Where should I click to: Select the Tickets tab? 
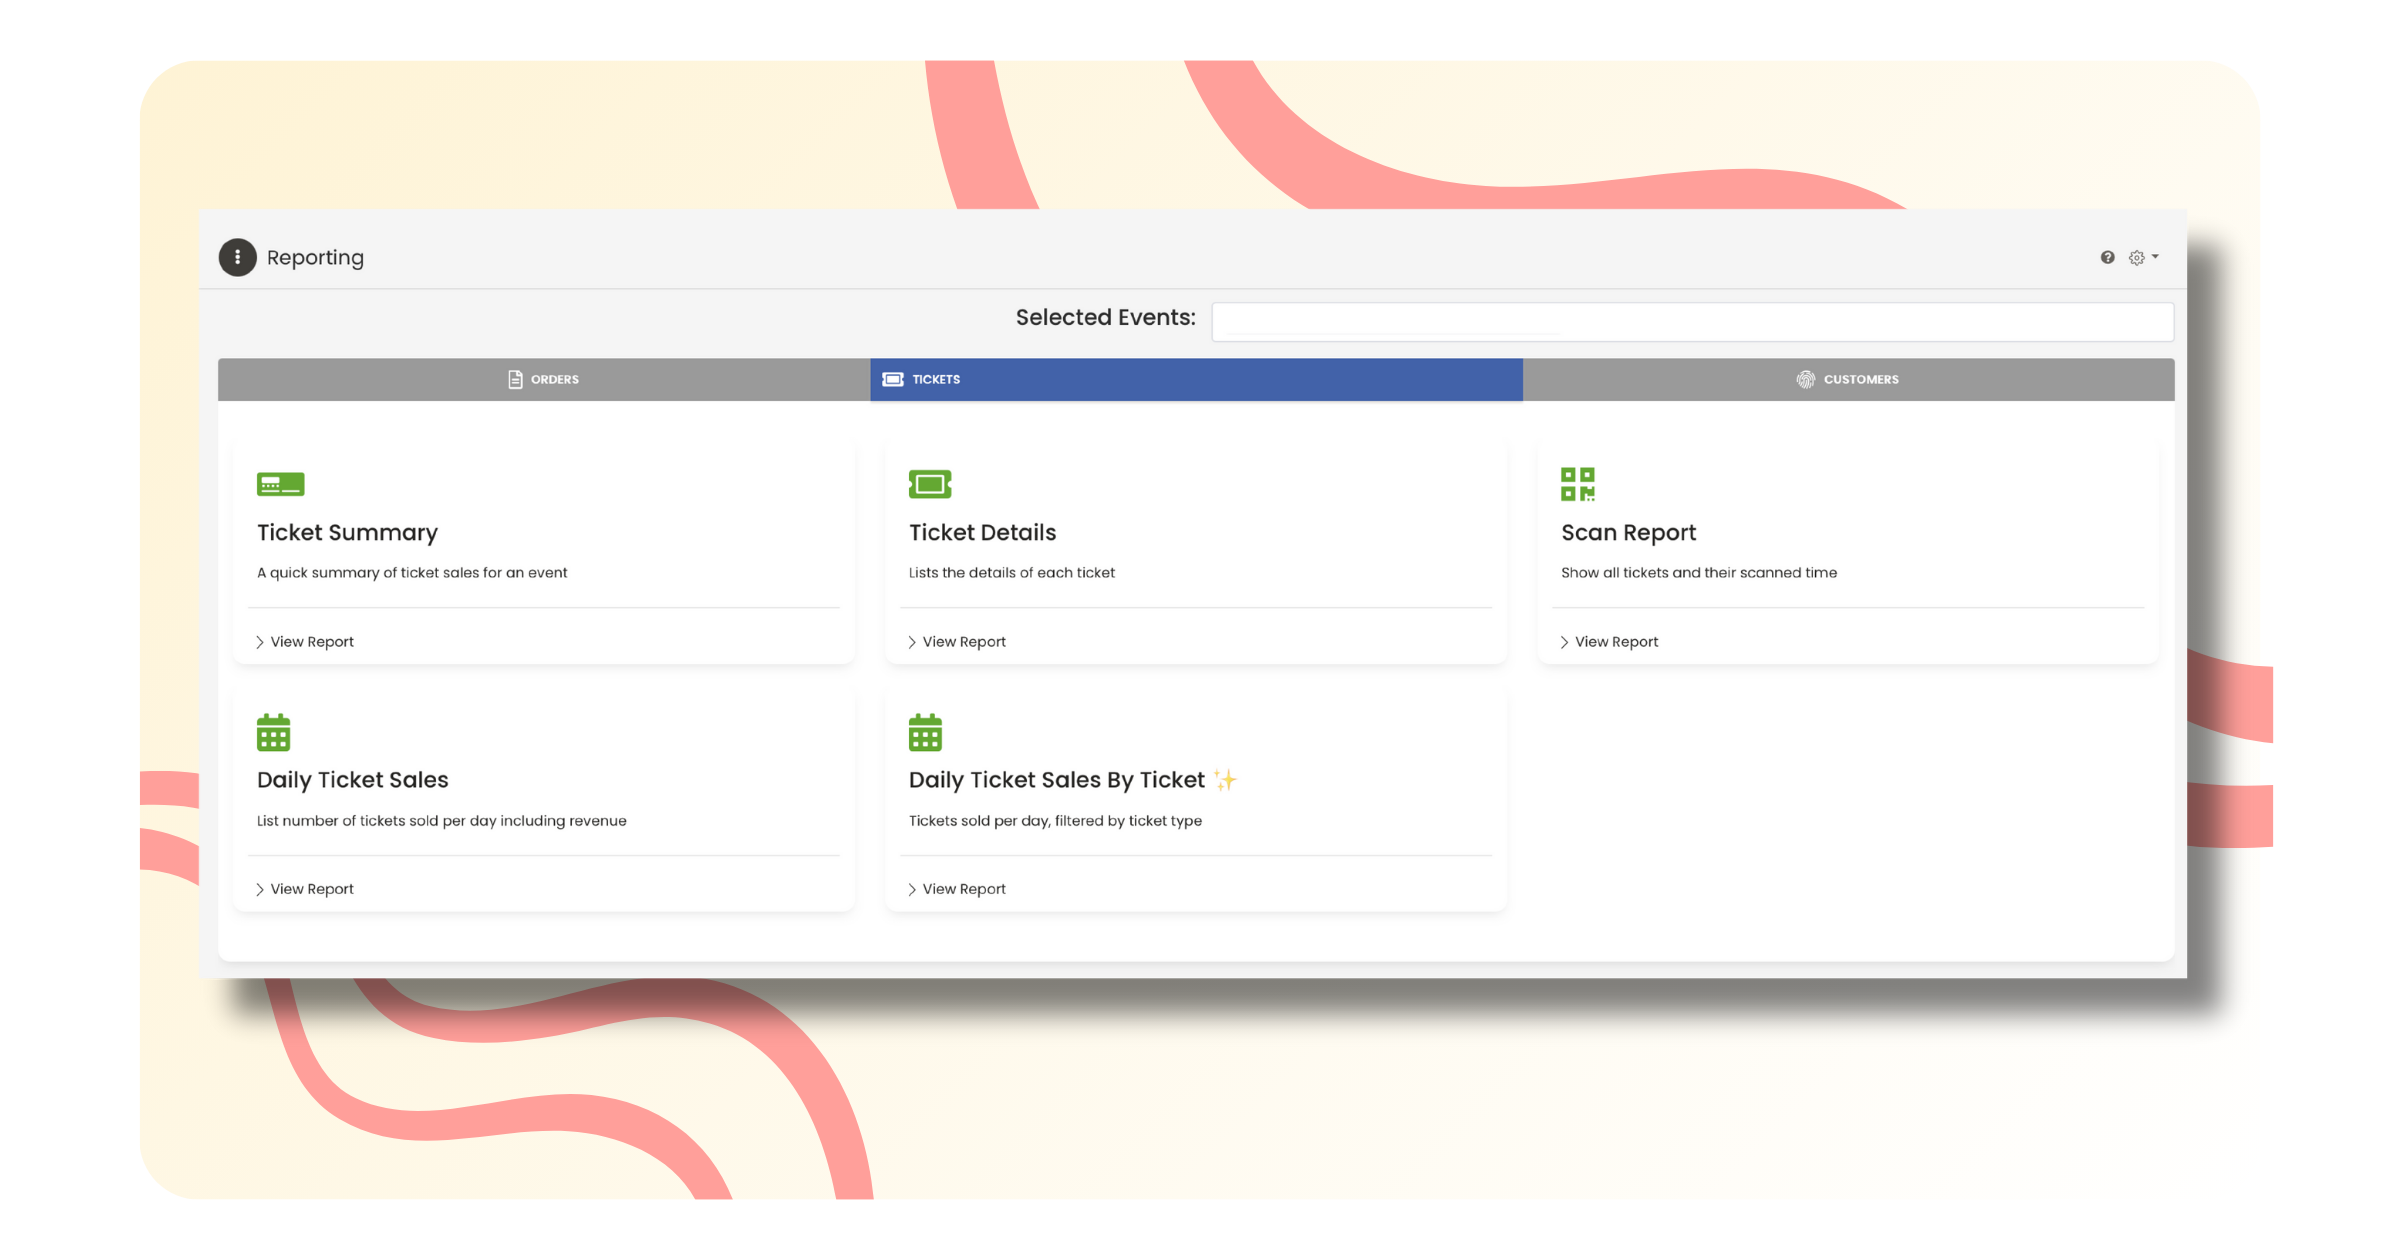tap(1195, 379)
